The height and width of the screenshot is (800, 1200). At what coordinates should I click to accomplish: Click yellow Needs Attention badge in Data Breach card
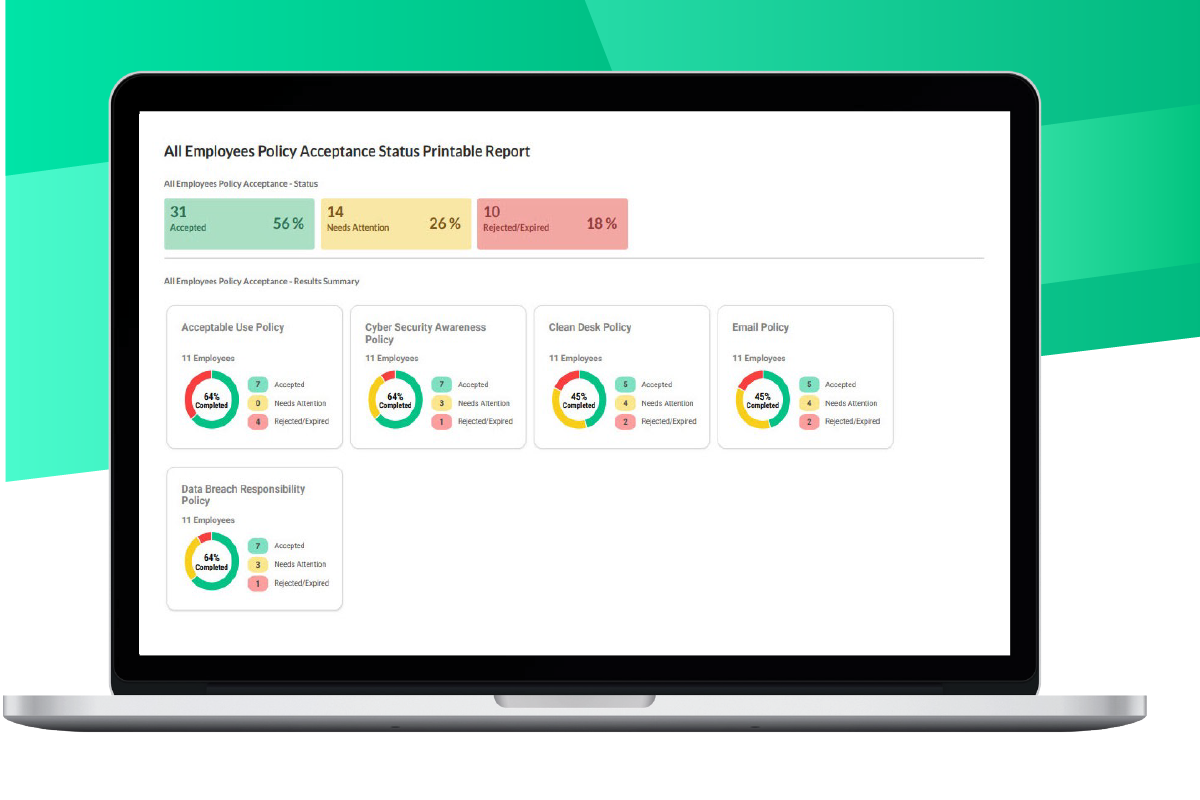pos(258,564)
